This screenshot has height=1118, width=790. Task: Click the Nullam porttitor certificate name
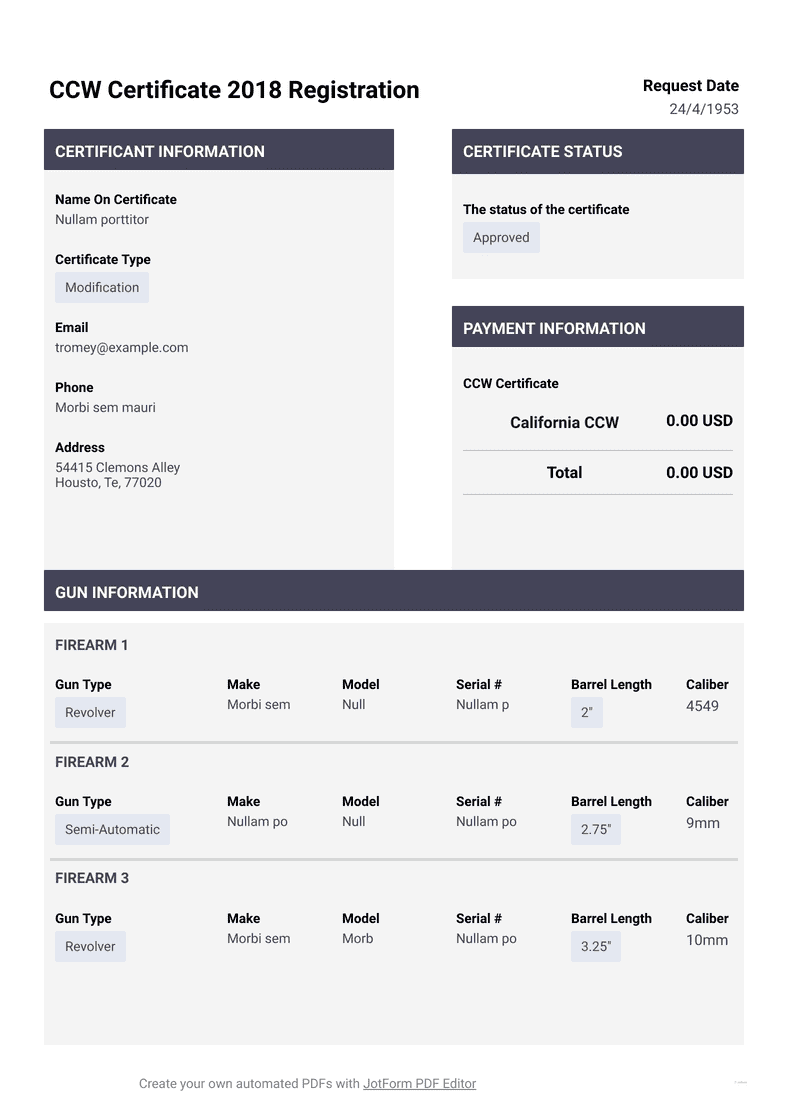[x=102, y=220]
